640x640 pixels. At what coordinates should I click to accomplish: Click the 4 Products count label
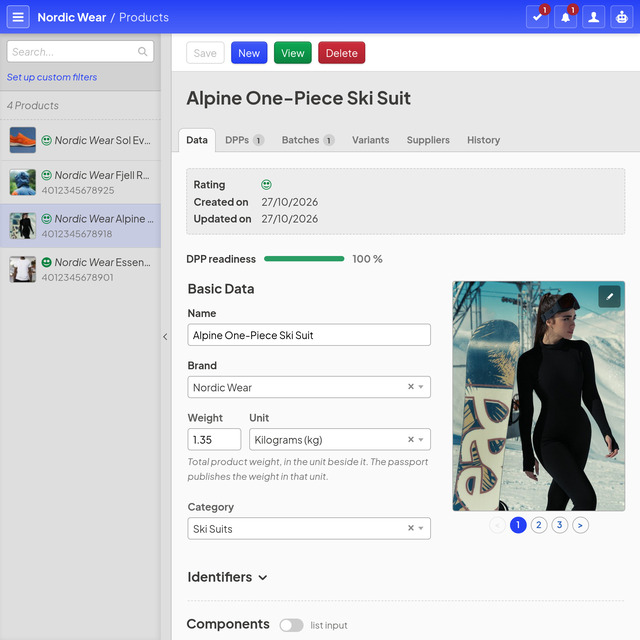pos(33,106)
